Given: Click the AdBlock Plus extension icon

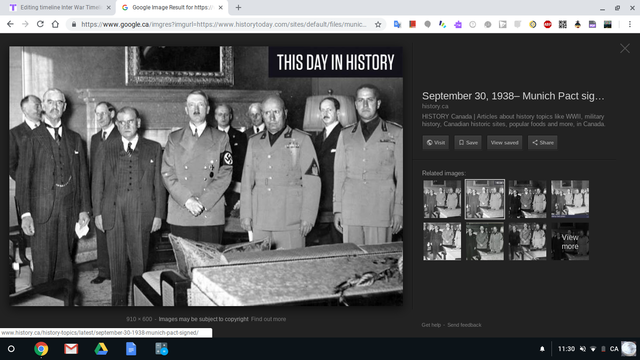Looking at the screenshot, I should coord(548,24).
